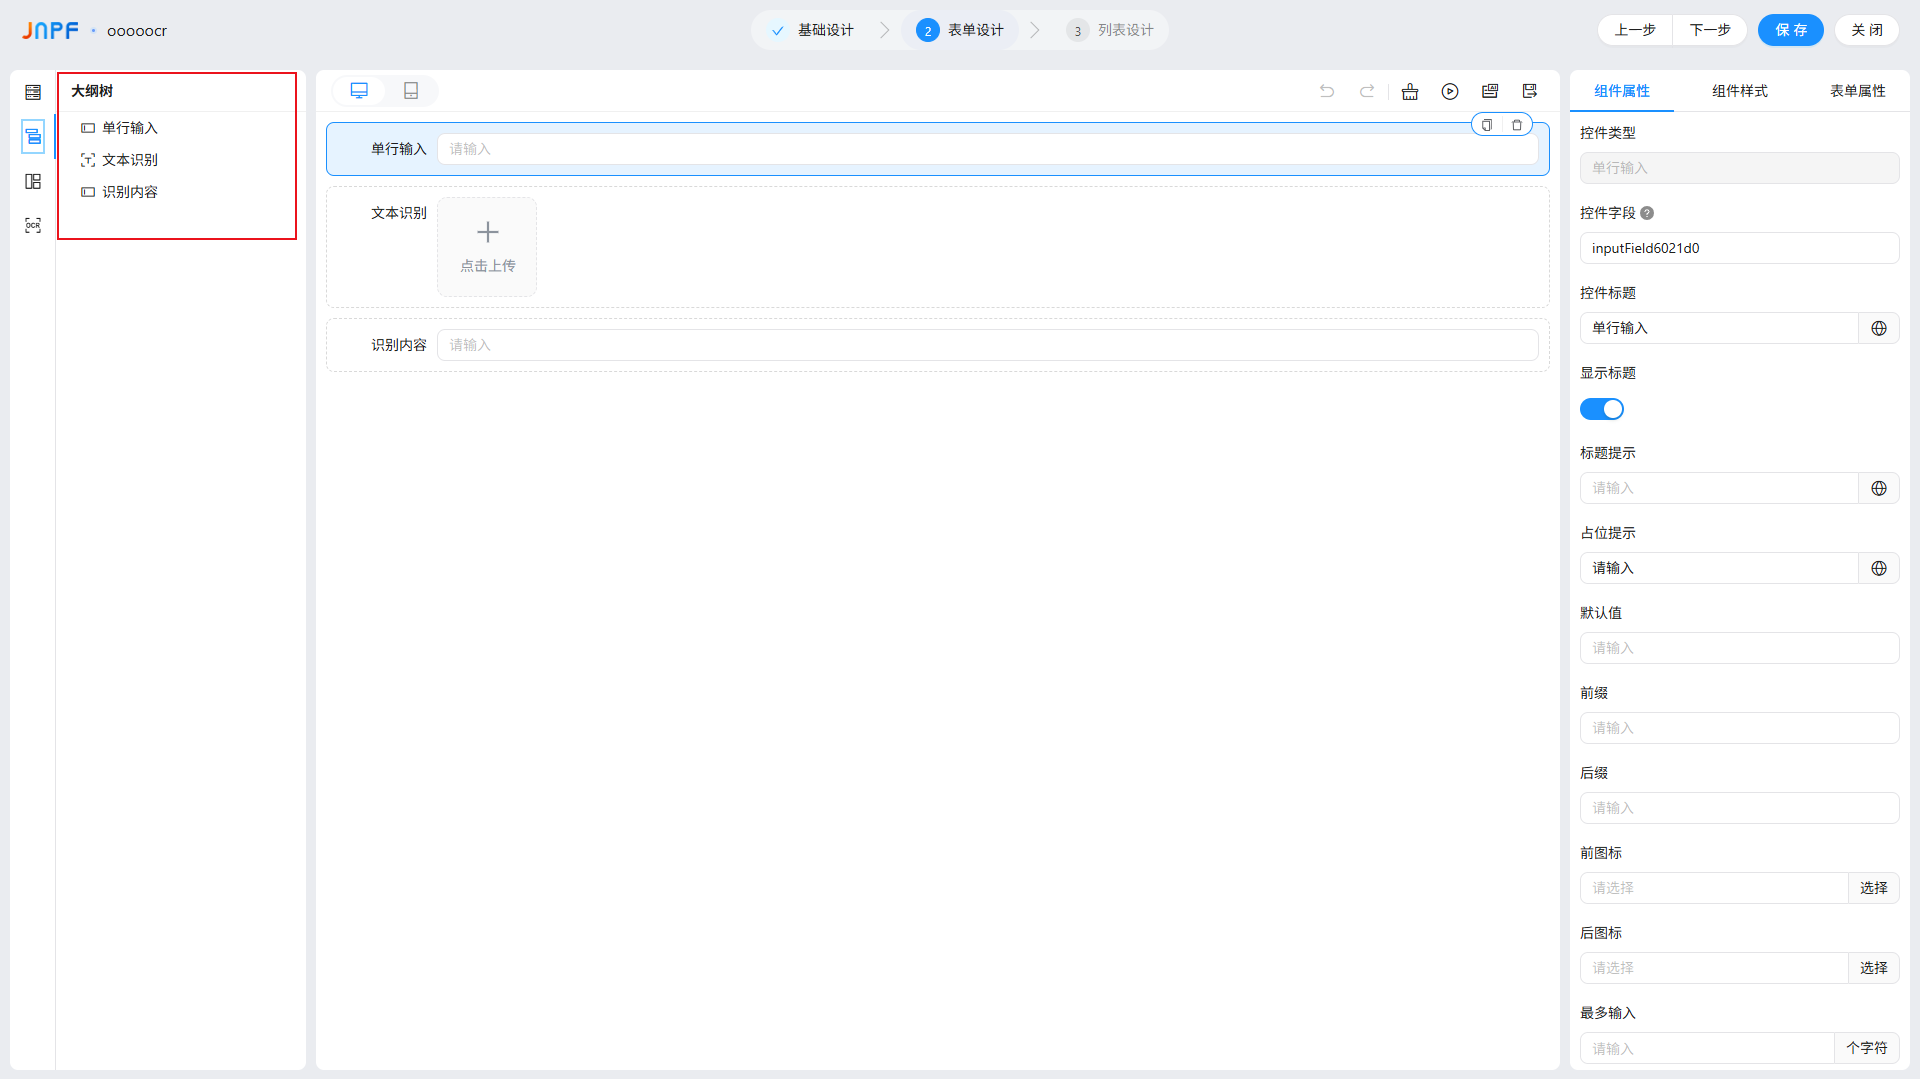This screenshot has height=1079, width=1920.
Task: Open translation globe for 控件标题
Action: pyautogui.click(x=1879, y=328)
